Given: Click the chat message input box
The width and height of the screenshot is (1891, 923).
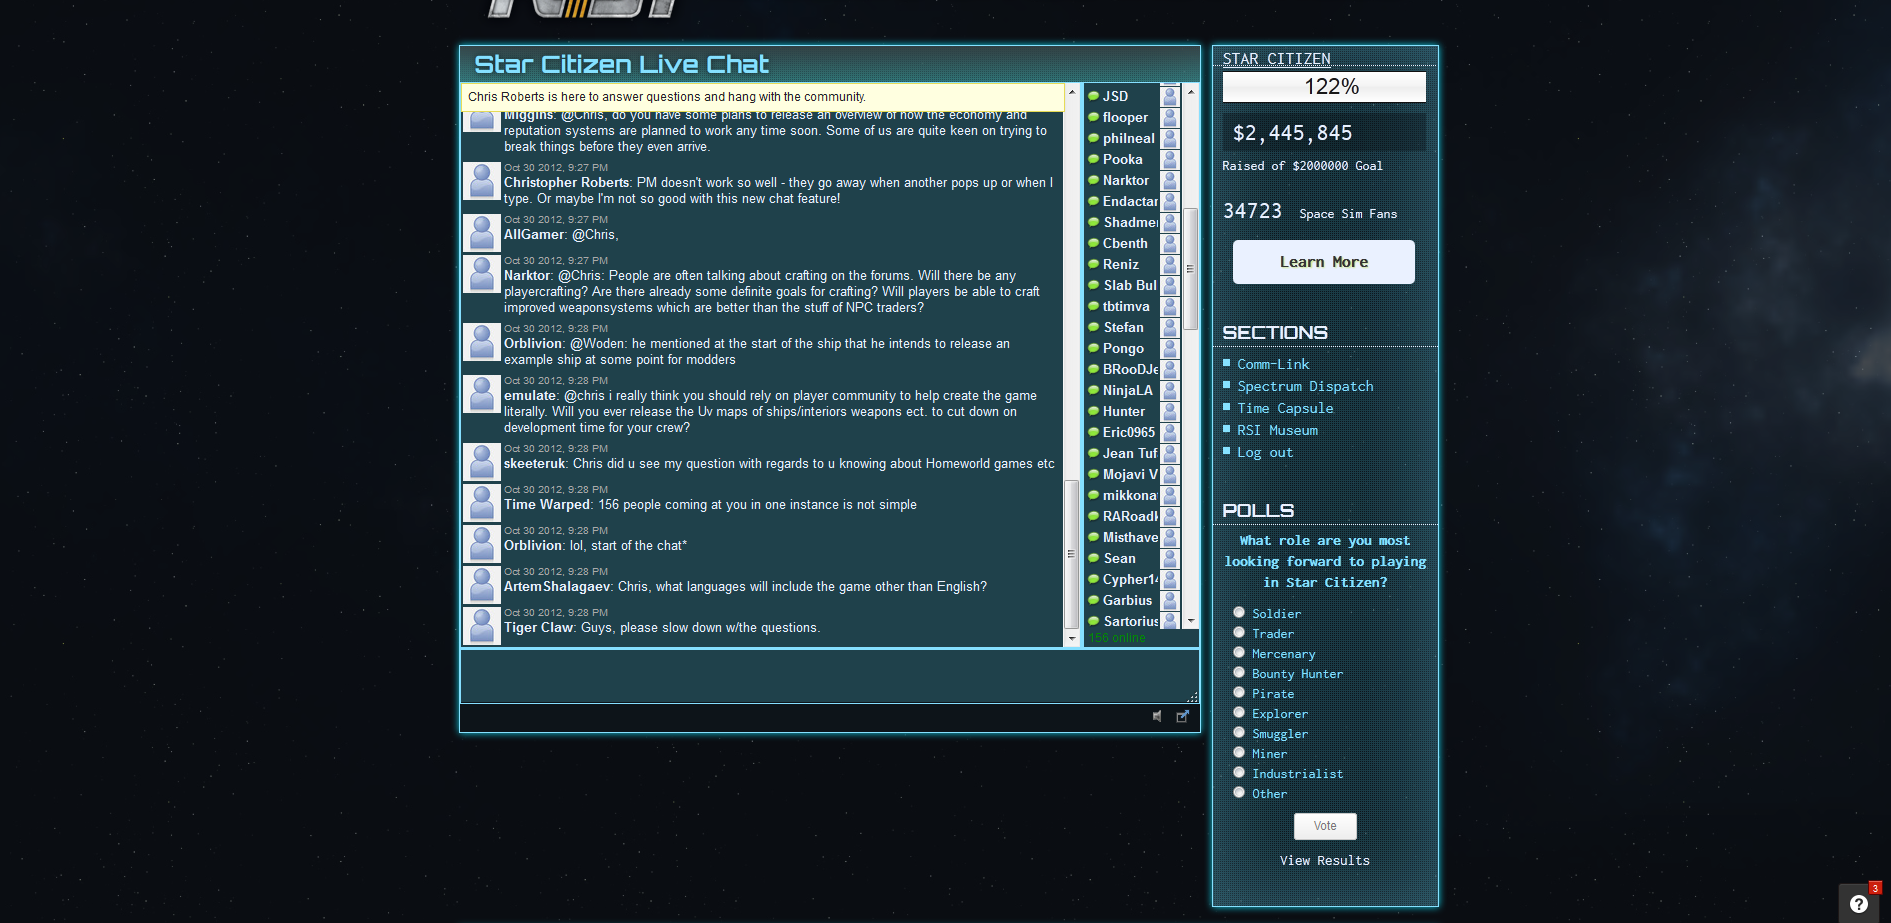Looking at the screenshot, I should [828, 676].
